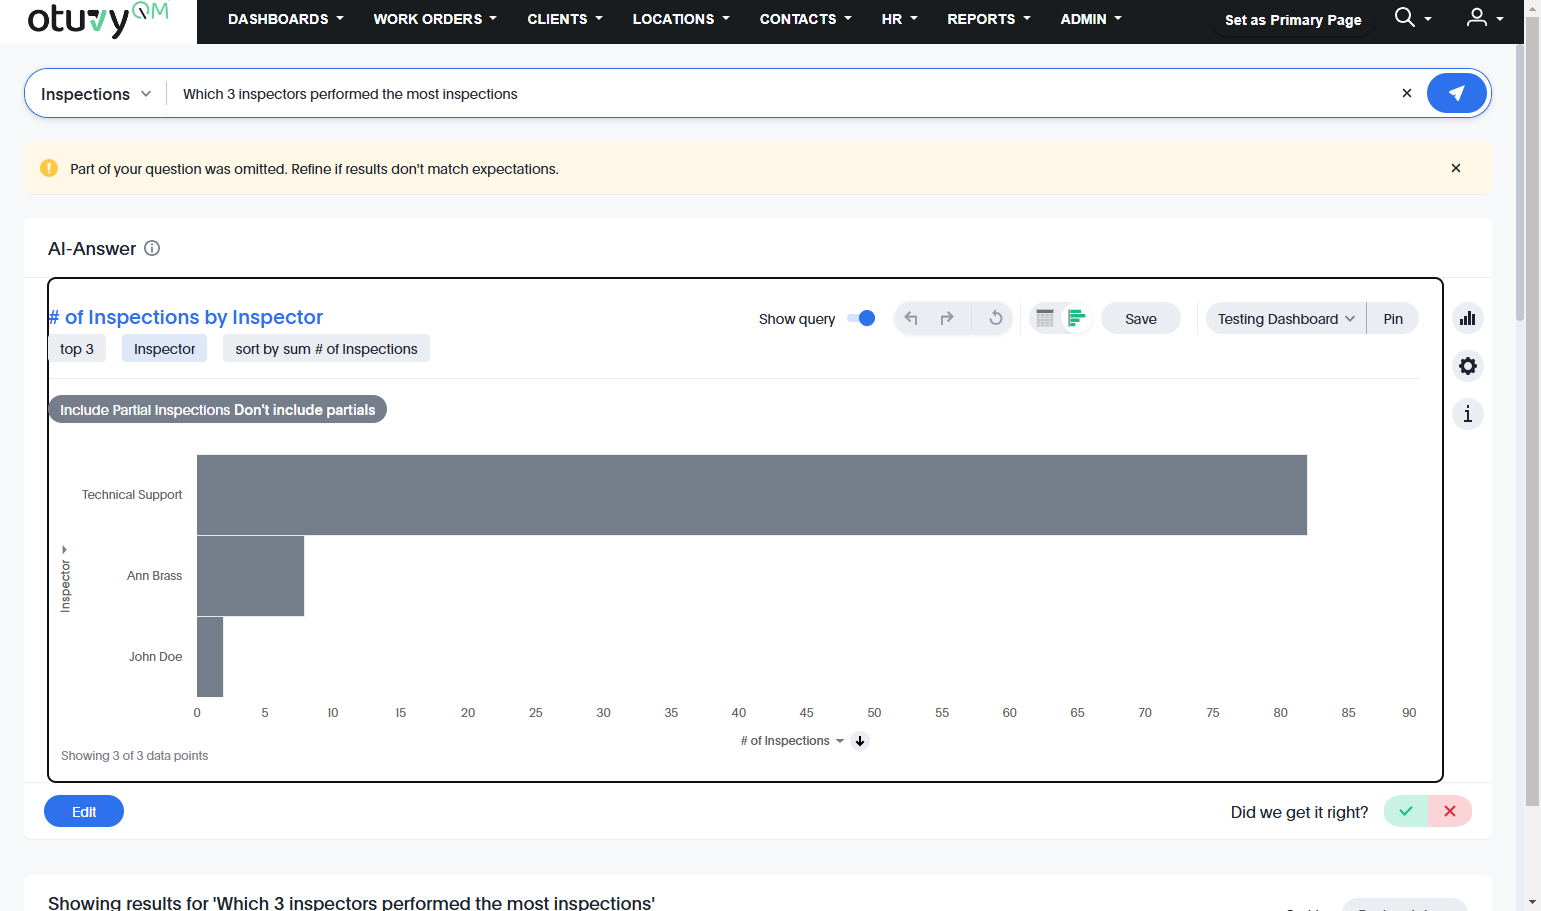
Task: Redo the answer change
Action: pos(947,318)
